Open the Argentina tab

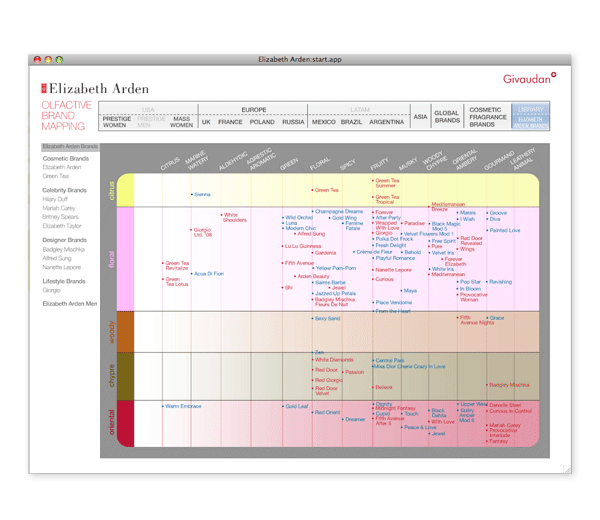tap(386, 122)
